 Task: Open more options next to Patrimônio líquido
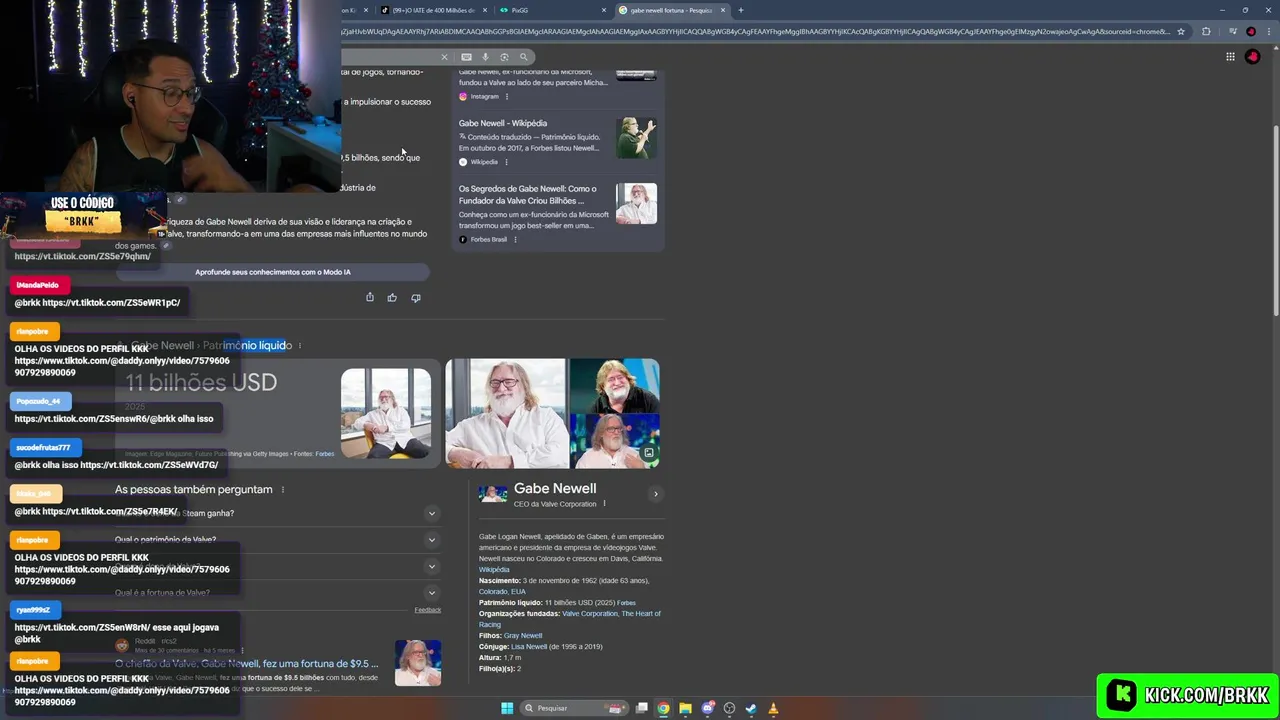tap(299, 346)
